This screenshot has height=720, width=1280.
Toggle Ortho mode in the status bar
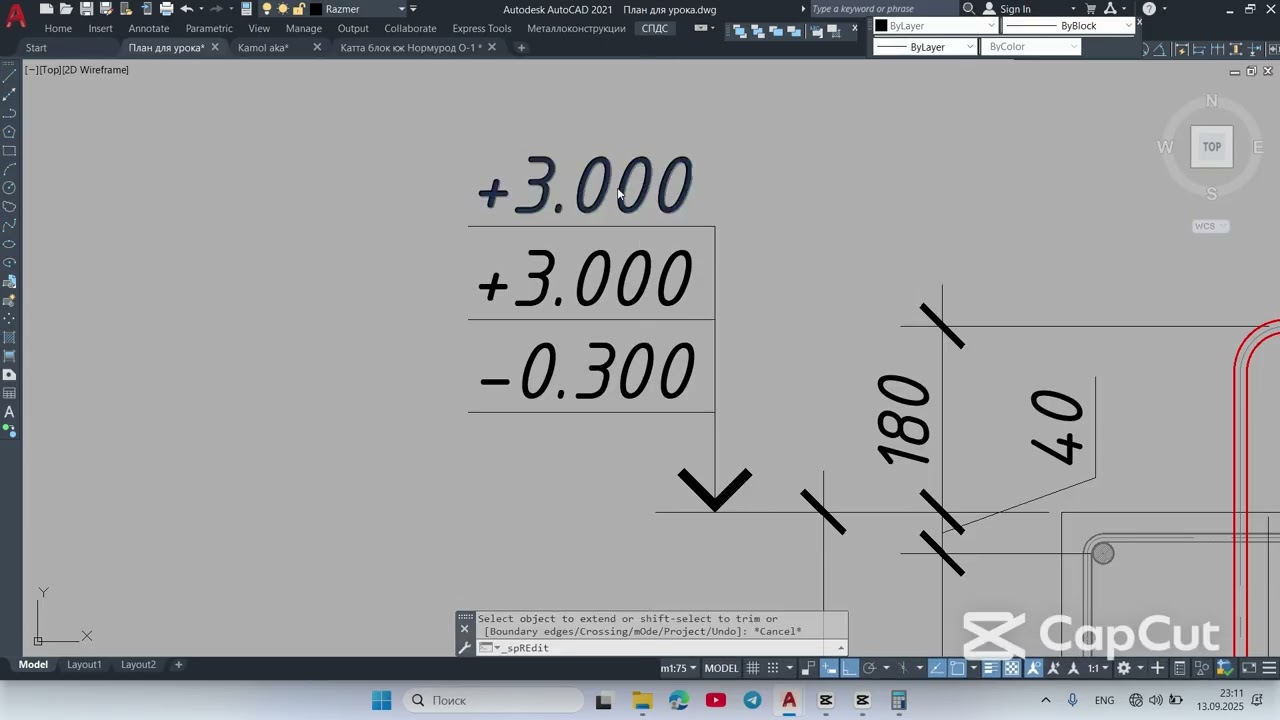pos(851,668)
